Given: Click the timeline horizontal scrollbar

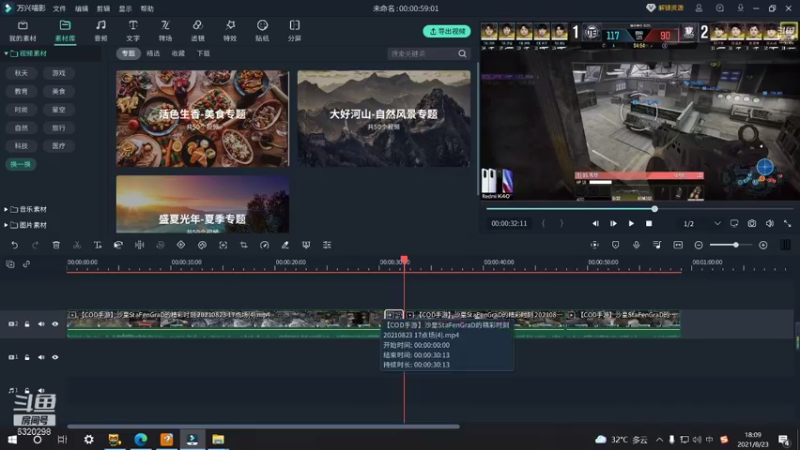Looking at the screenshot, I should (x=263, y=426).
